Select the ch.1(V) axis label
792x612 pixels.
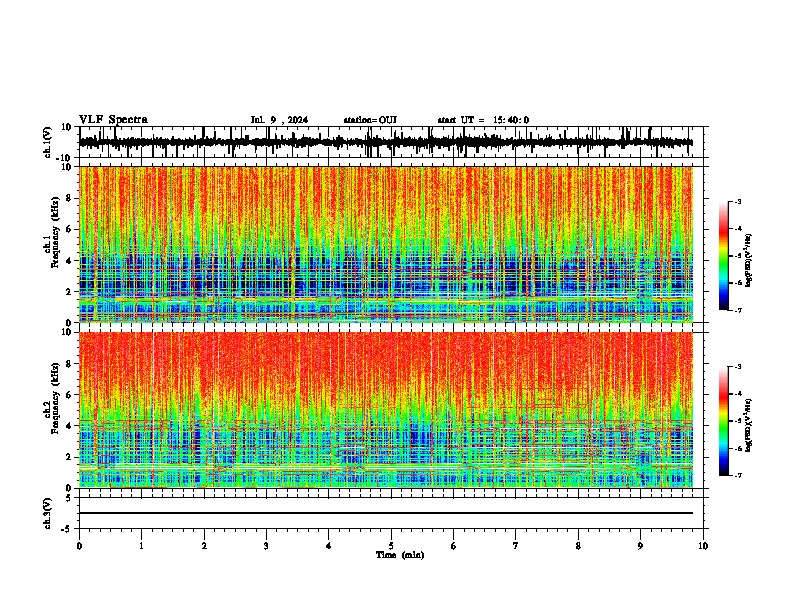pos(48,142)
